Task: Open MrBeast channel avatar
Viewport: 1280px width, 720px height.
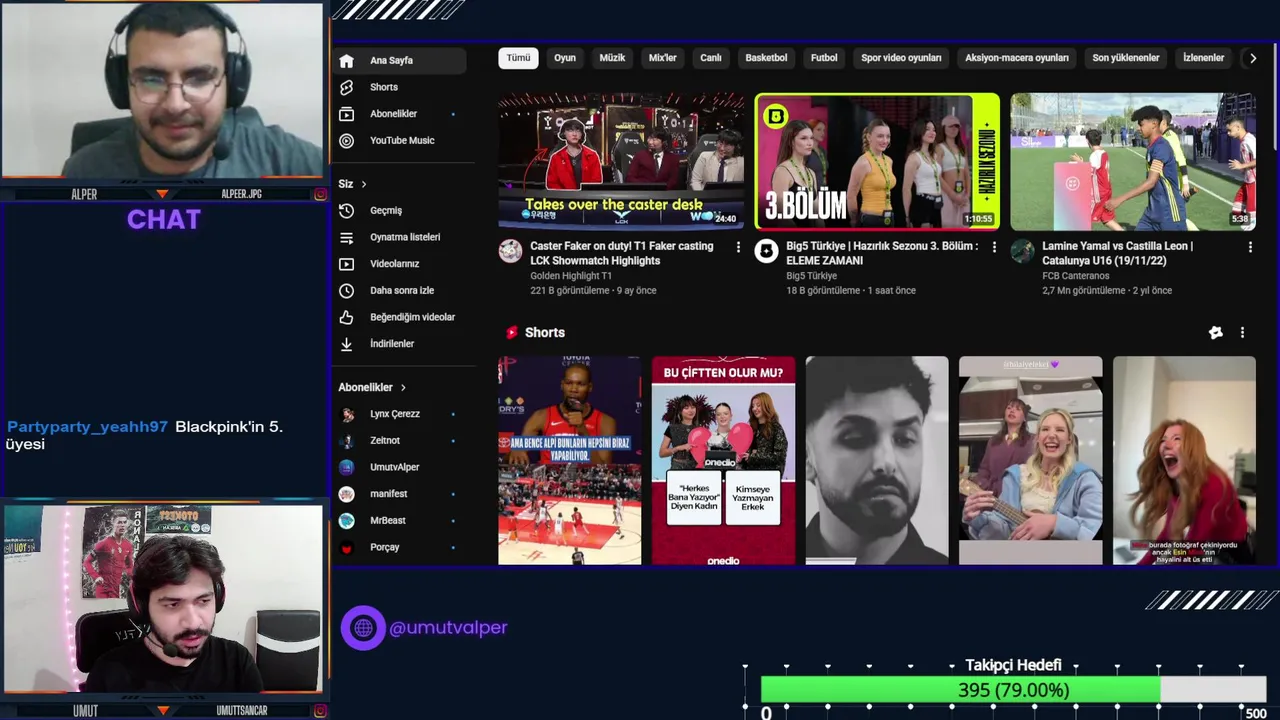Action: (x=346, y=521)
